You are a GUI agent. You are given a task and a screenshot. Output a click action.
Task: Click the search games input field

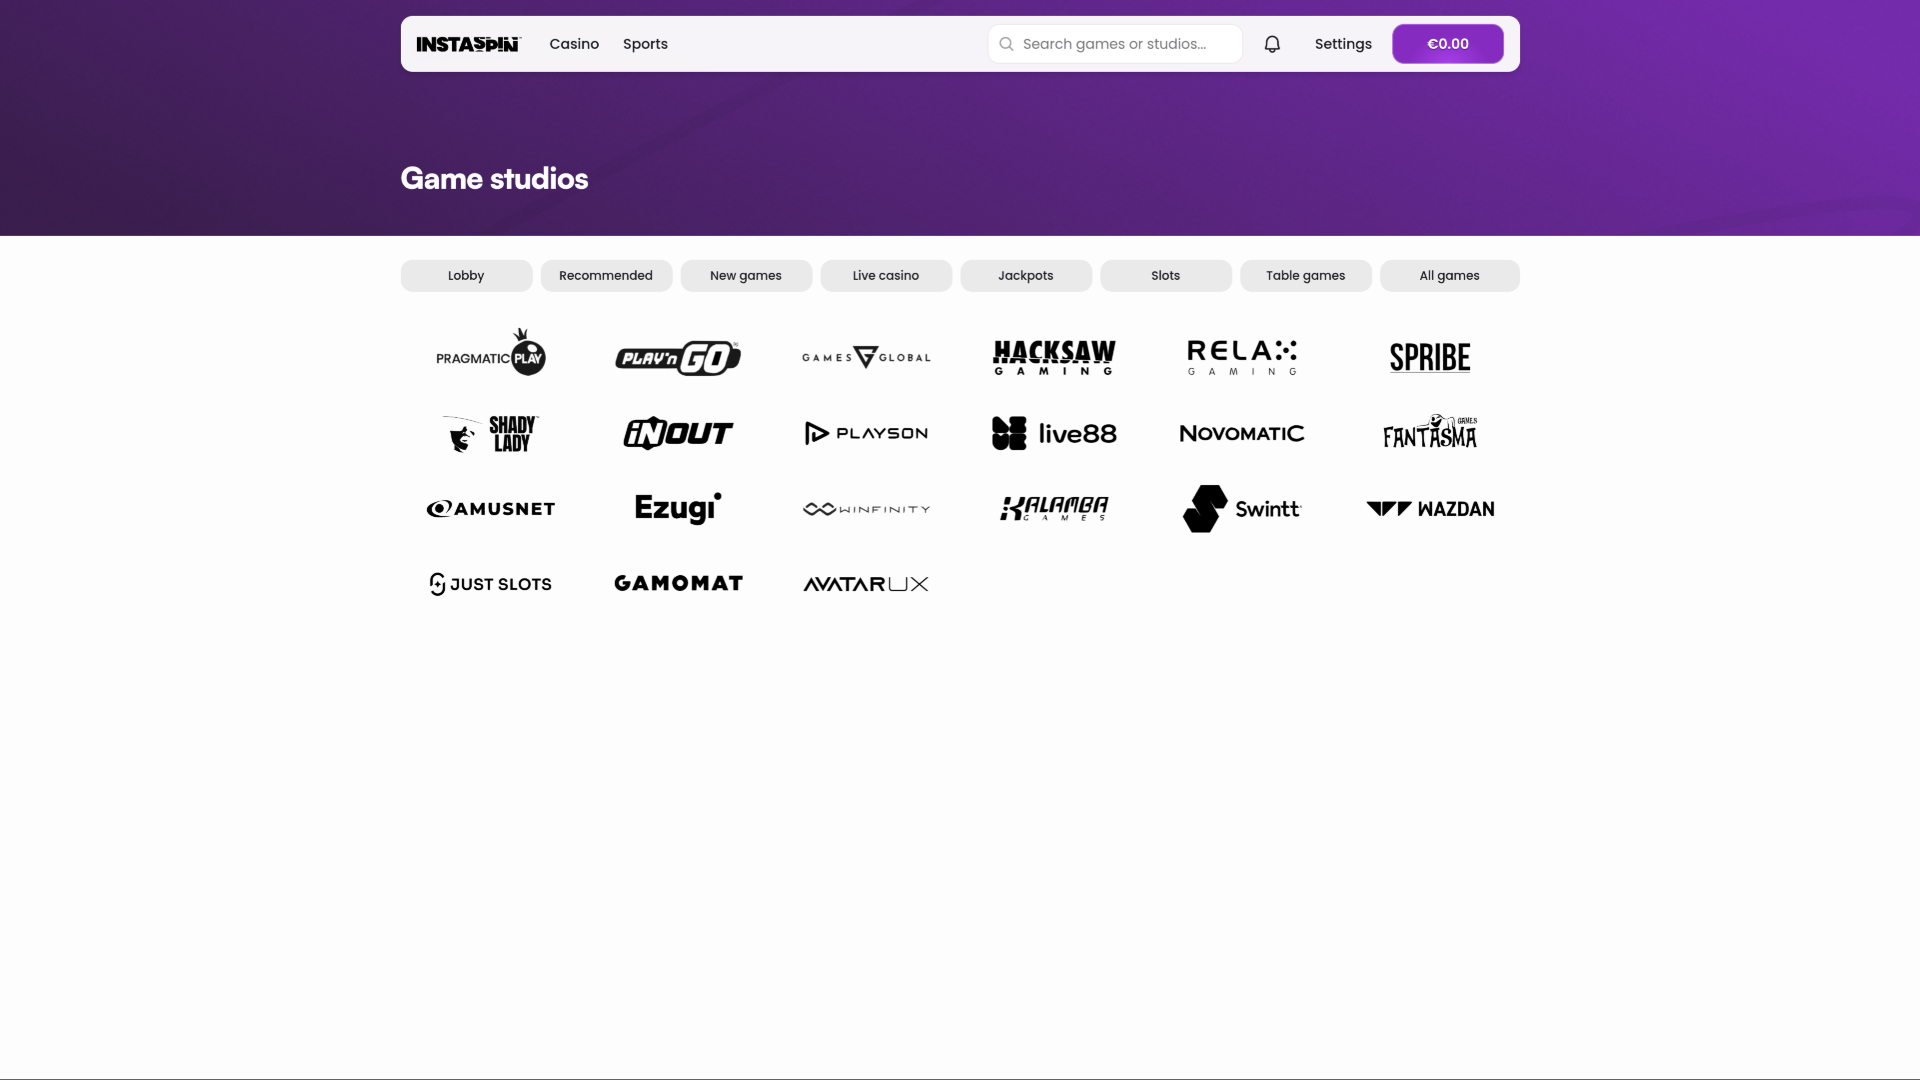(1114, 44)
